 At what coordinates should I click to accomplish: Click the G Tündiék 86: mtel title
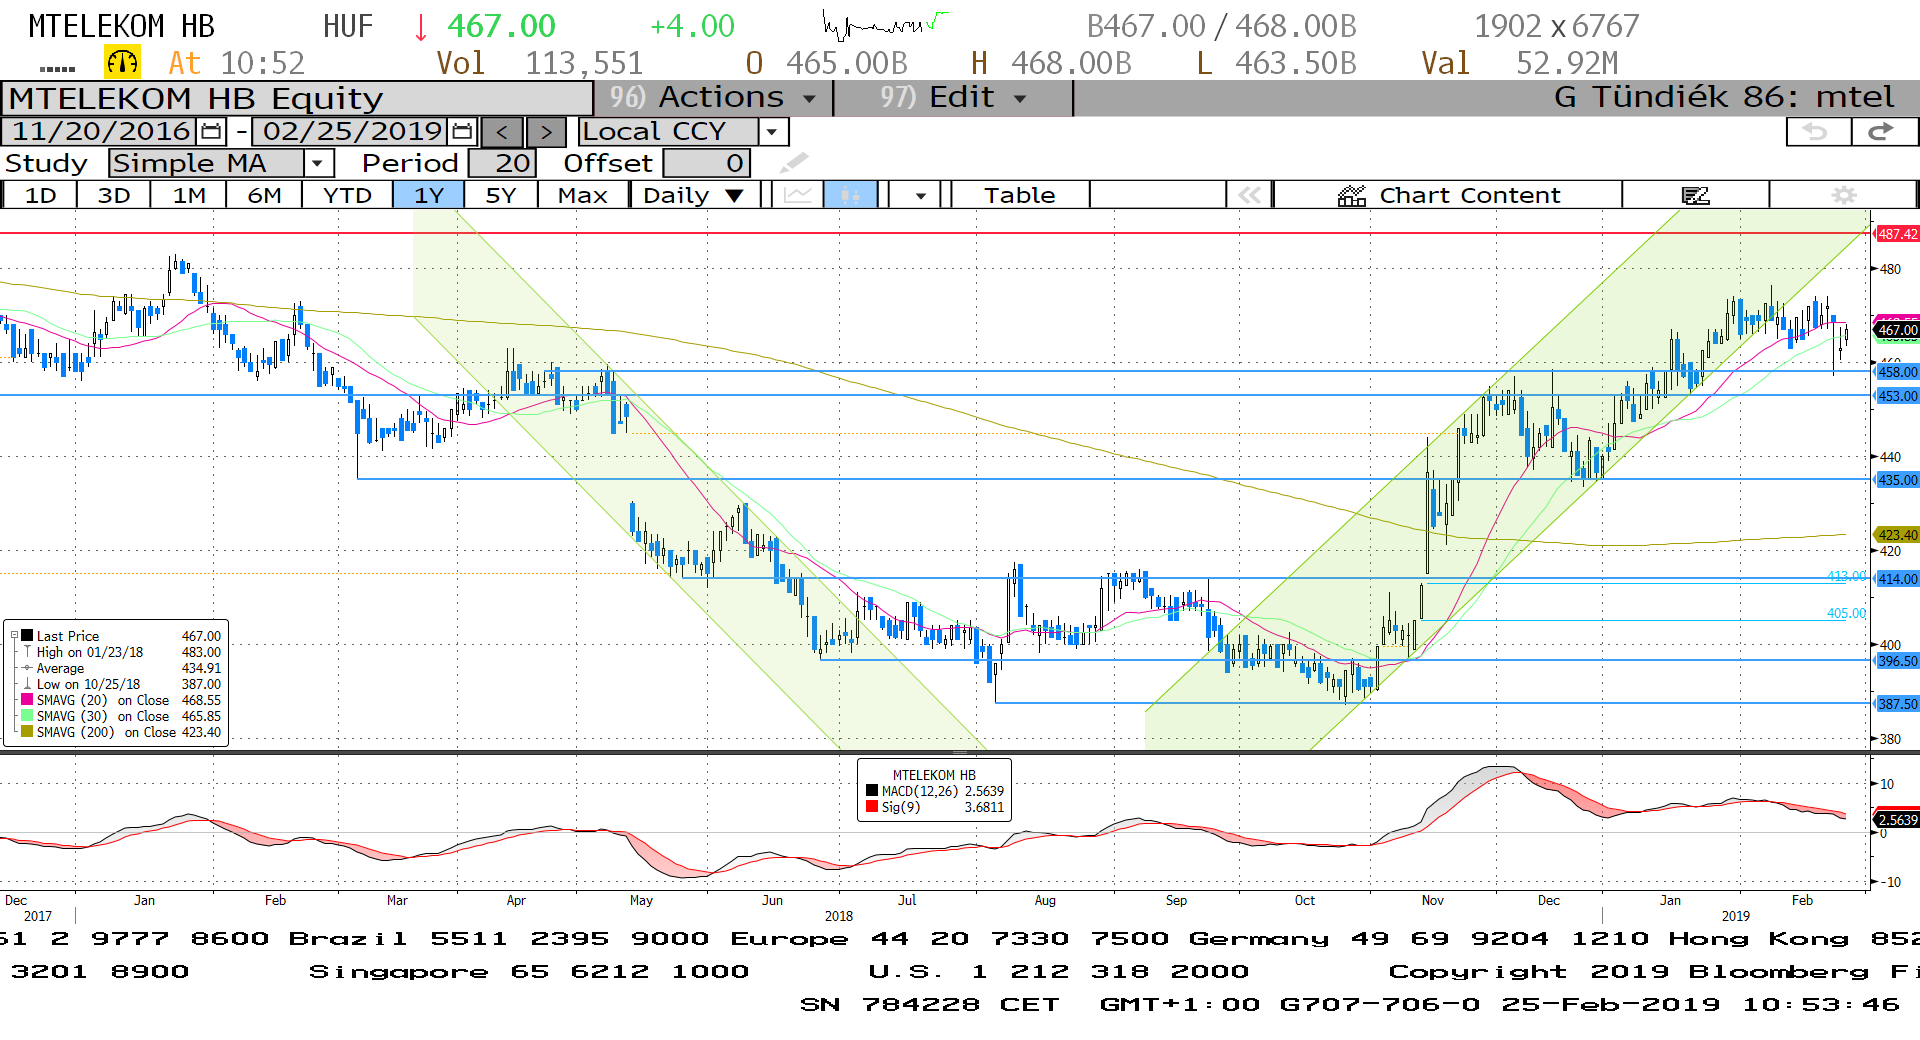coord(1724,98)
